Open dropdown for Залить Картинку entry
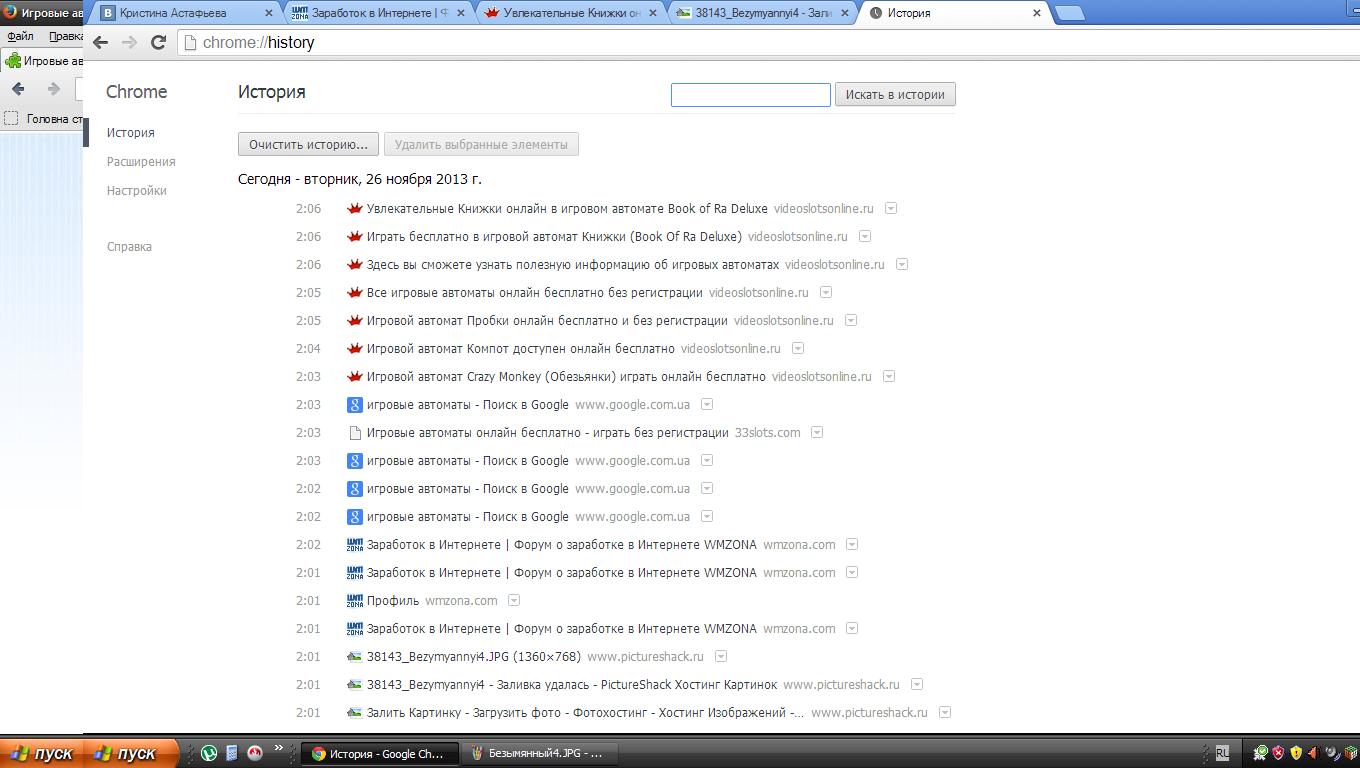The image size is (1360, 768). click(x=945, y=713)
